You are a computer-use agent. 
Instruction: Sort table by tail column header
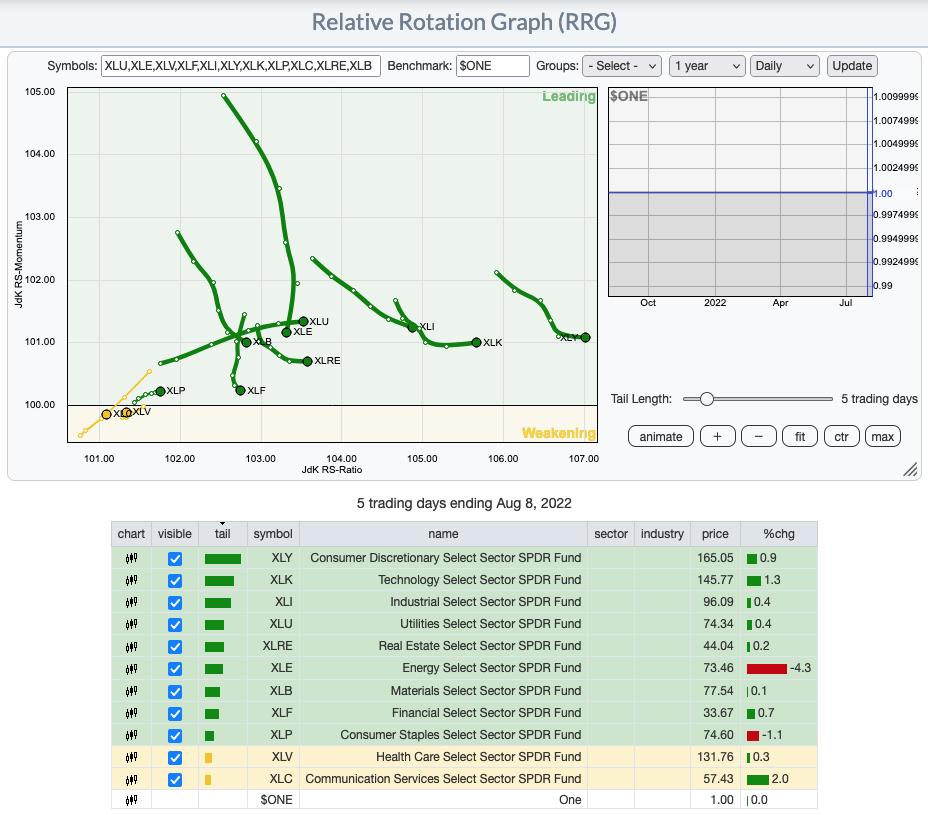[x=223, y=534]
